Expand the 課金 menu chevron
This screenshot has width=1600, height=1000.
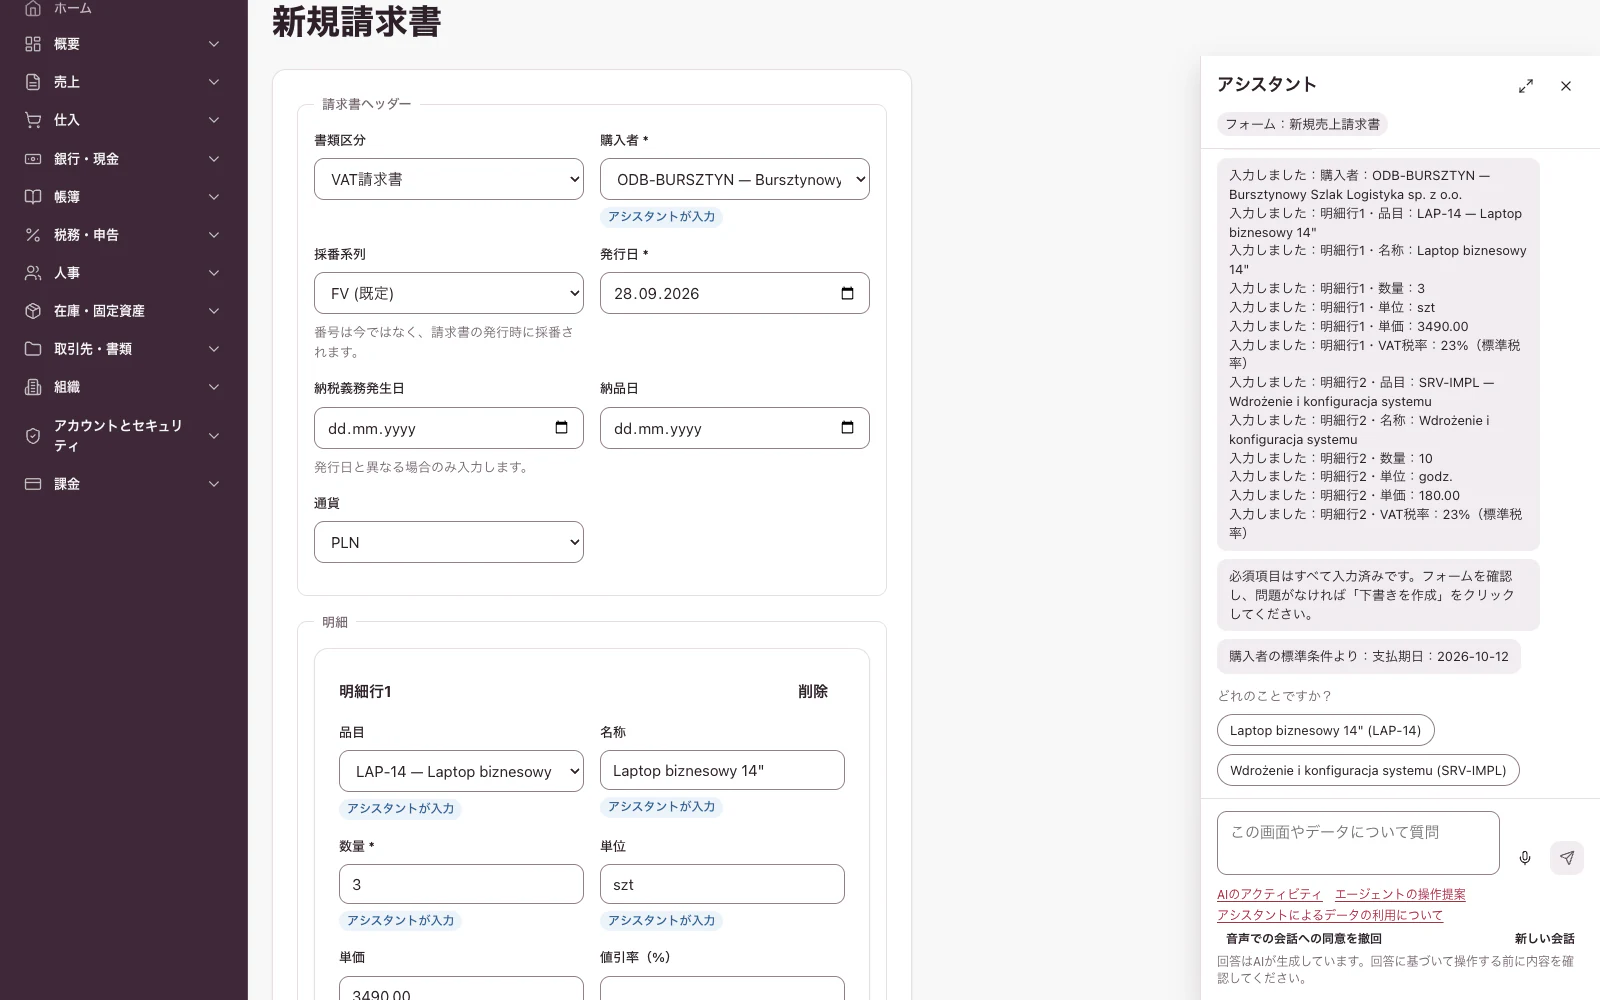pyautogui.click(x=214, y=484)
